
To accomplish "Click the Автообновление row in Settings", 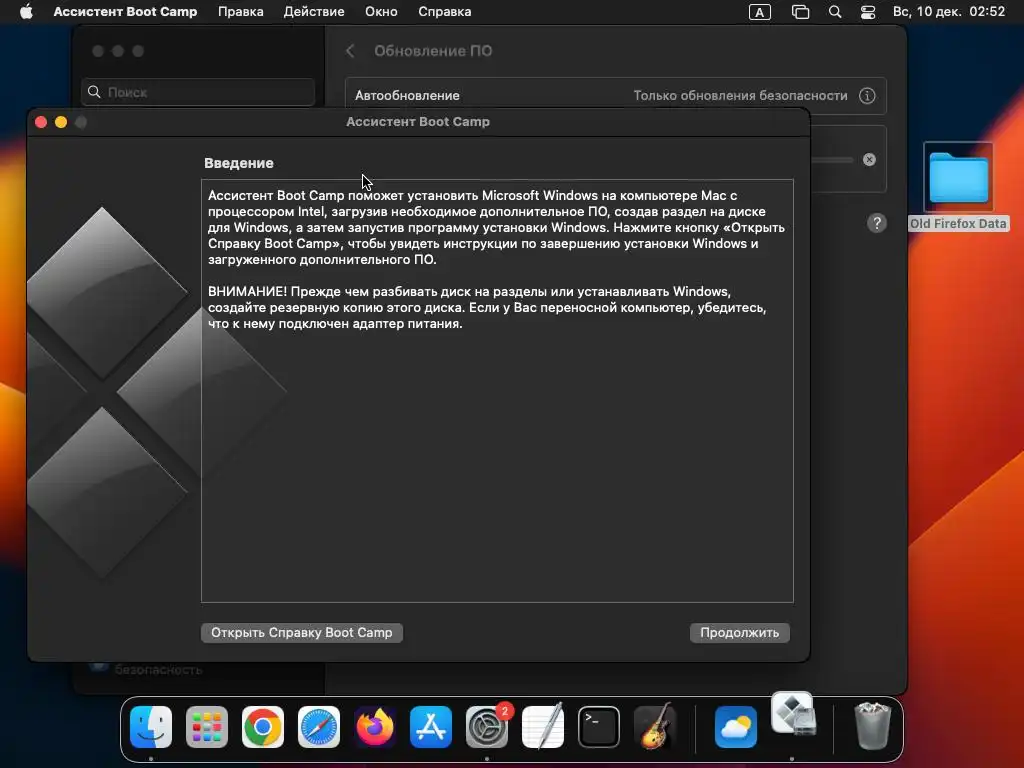I will [615, 95].
